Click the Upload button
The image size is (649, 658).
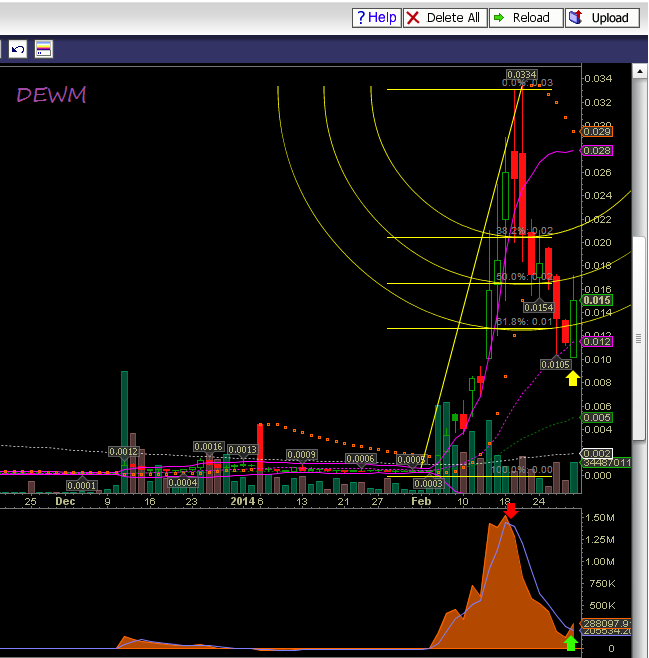point(602,17)
